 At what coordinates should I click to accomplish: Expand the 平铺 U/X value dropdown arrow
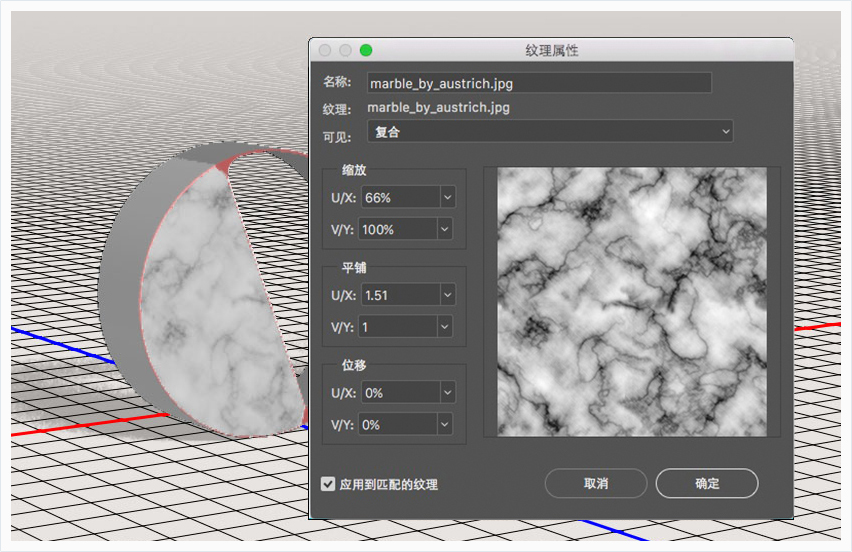[x=448, y=295]
